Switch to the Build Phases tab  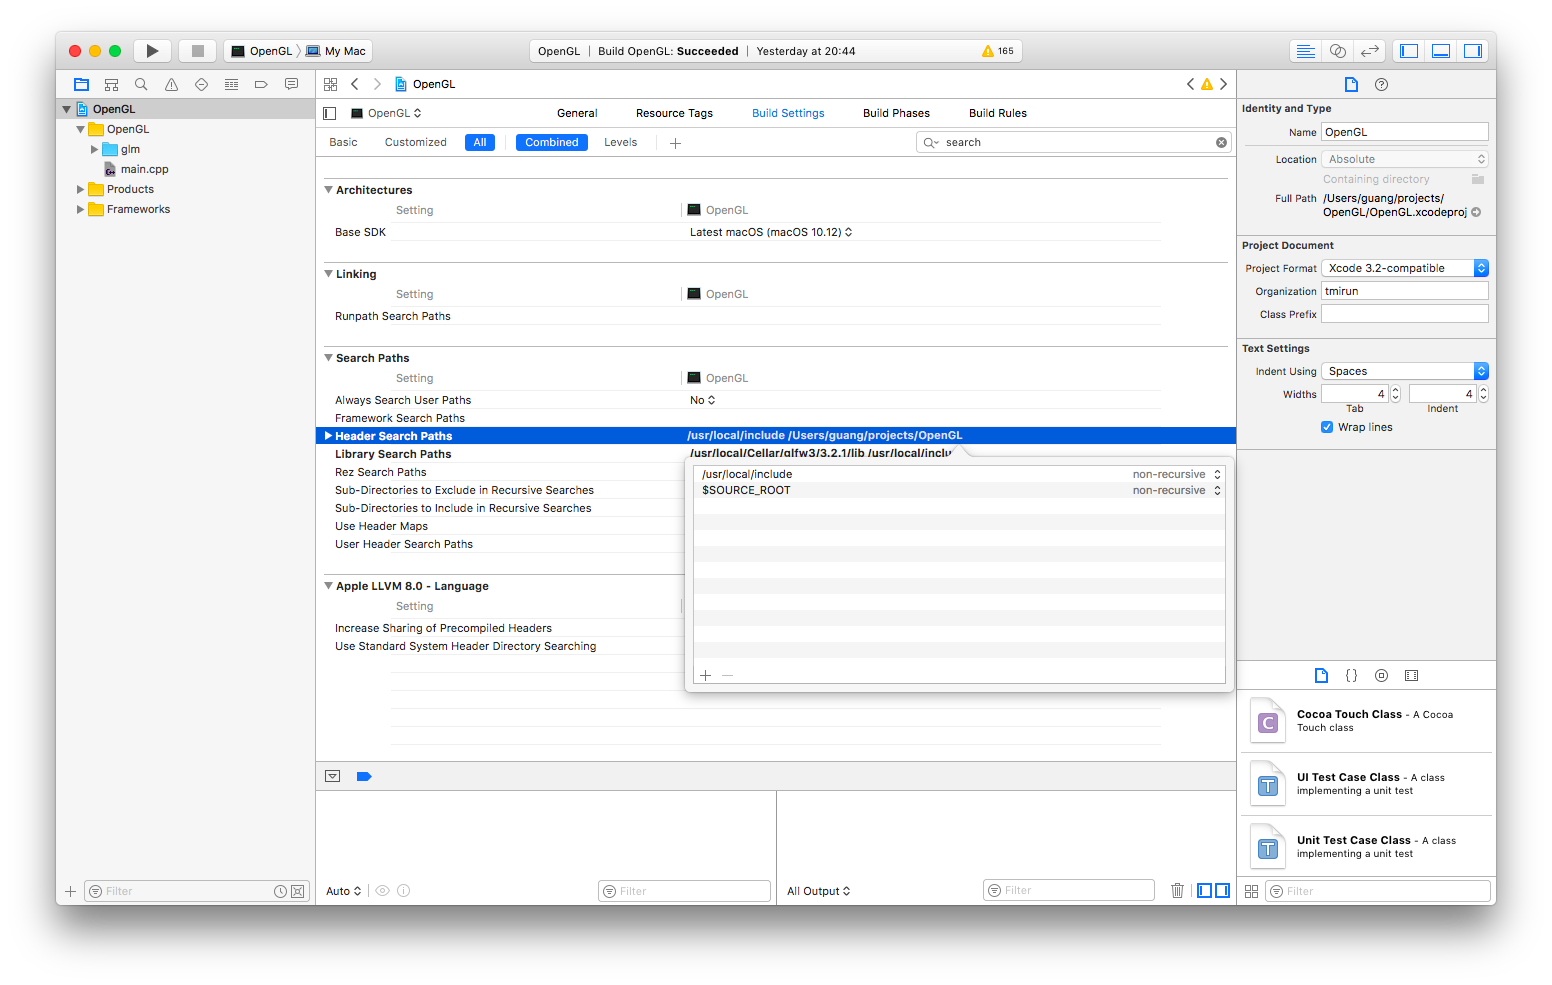896,113
